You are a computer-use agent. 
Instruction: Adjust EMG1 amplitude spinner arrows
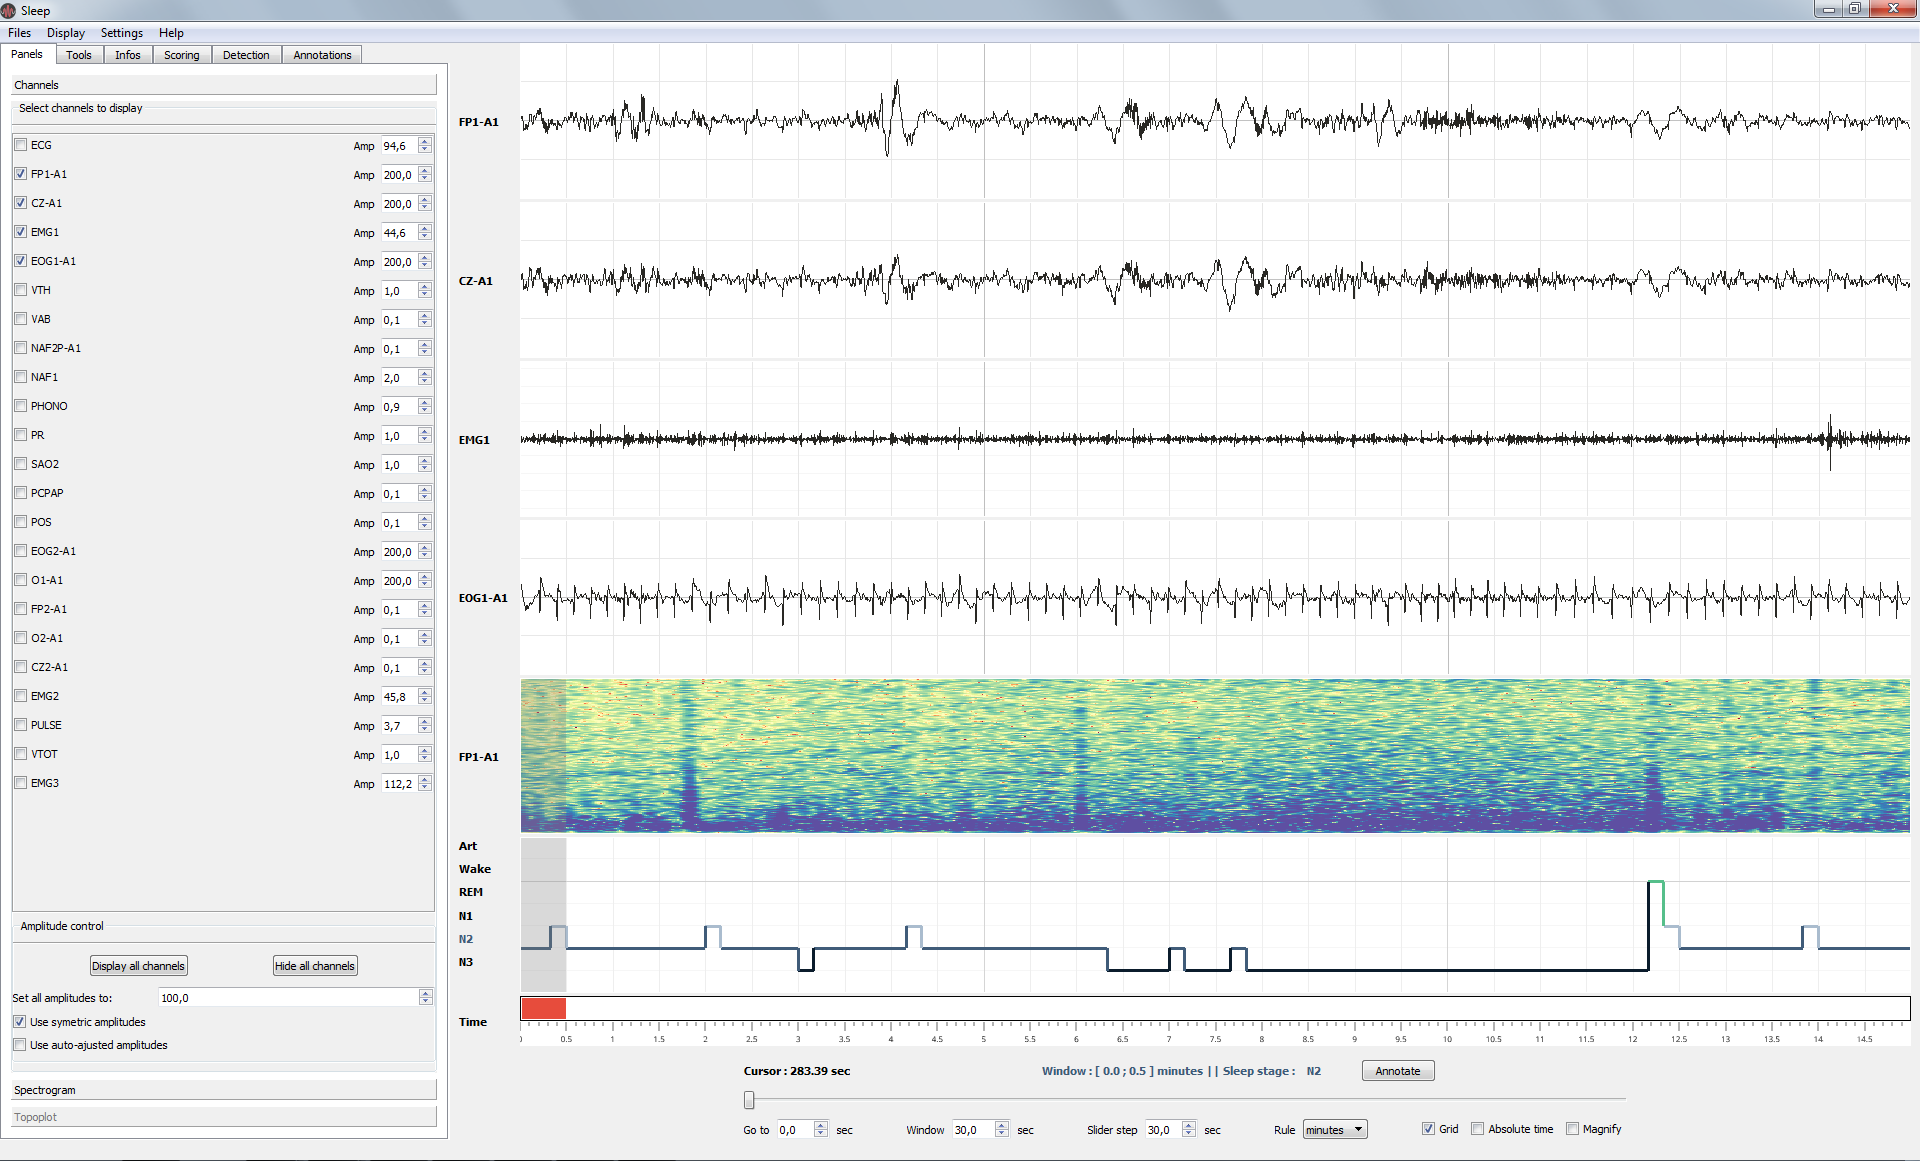(425, 233)
